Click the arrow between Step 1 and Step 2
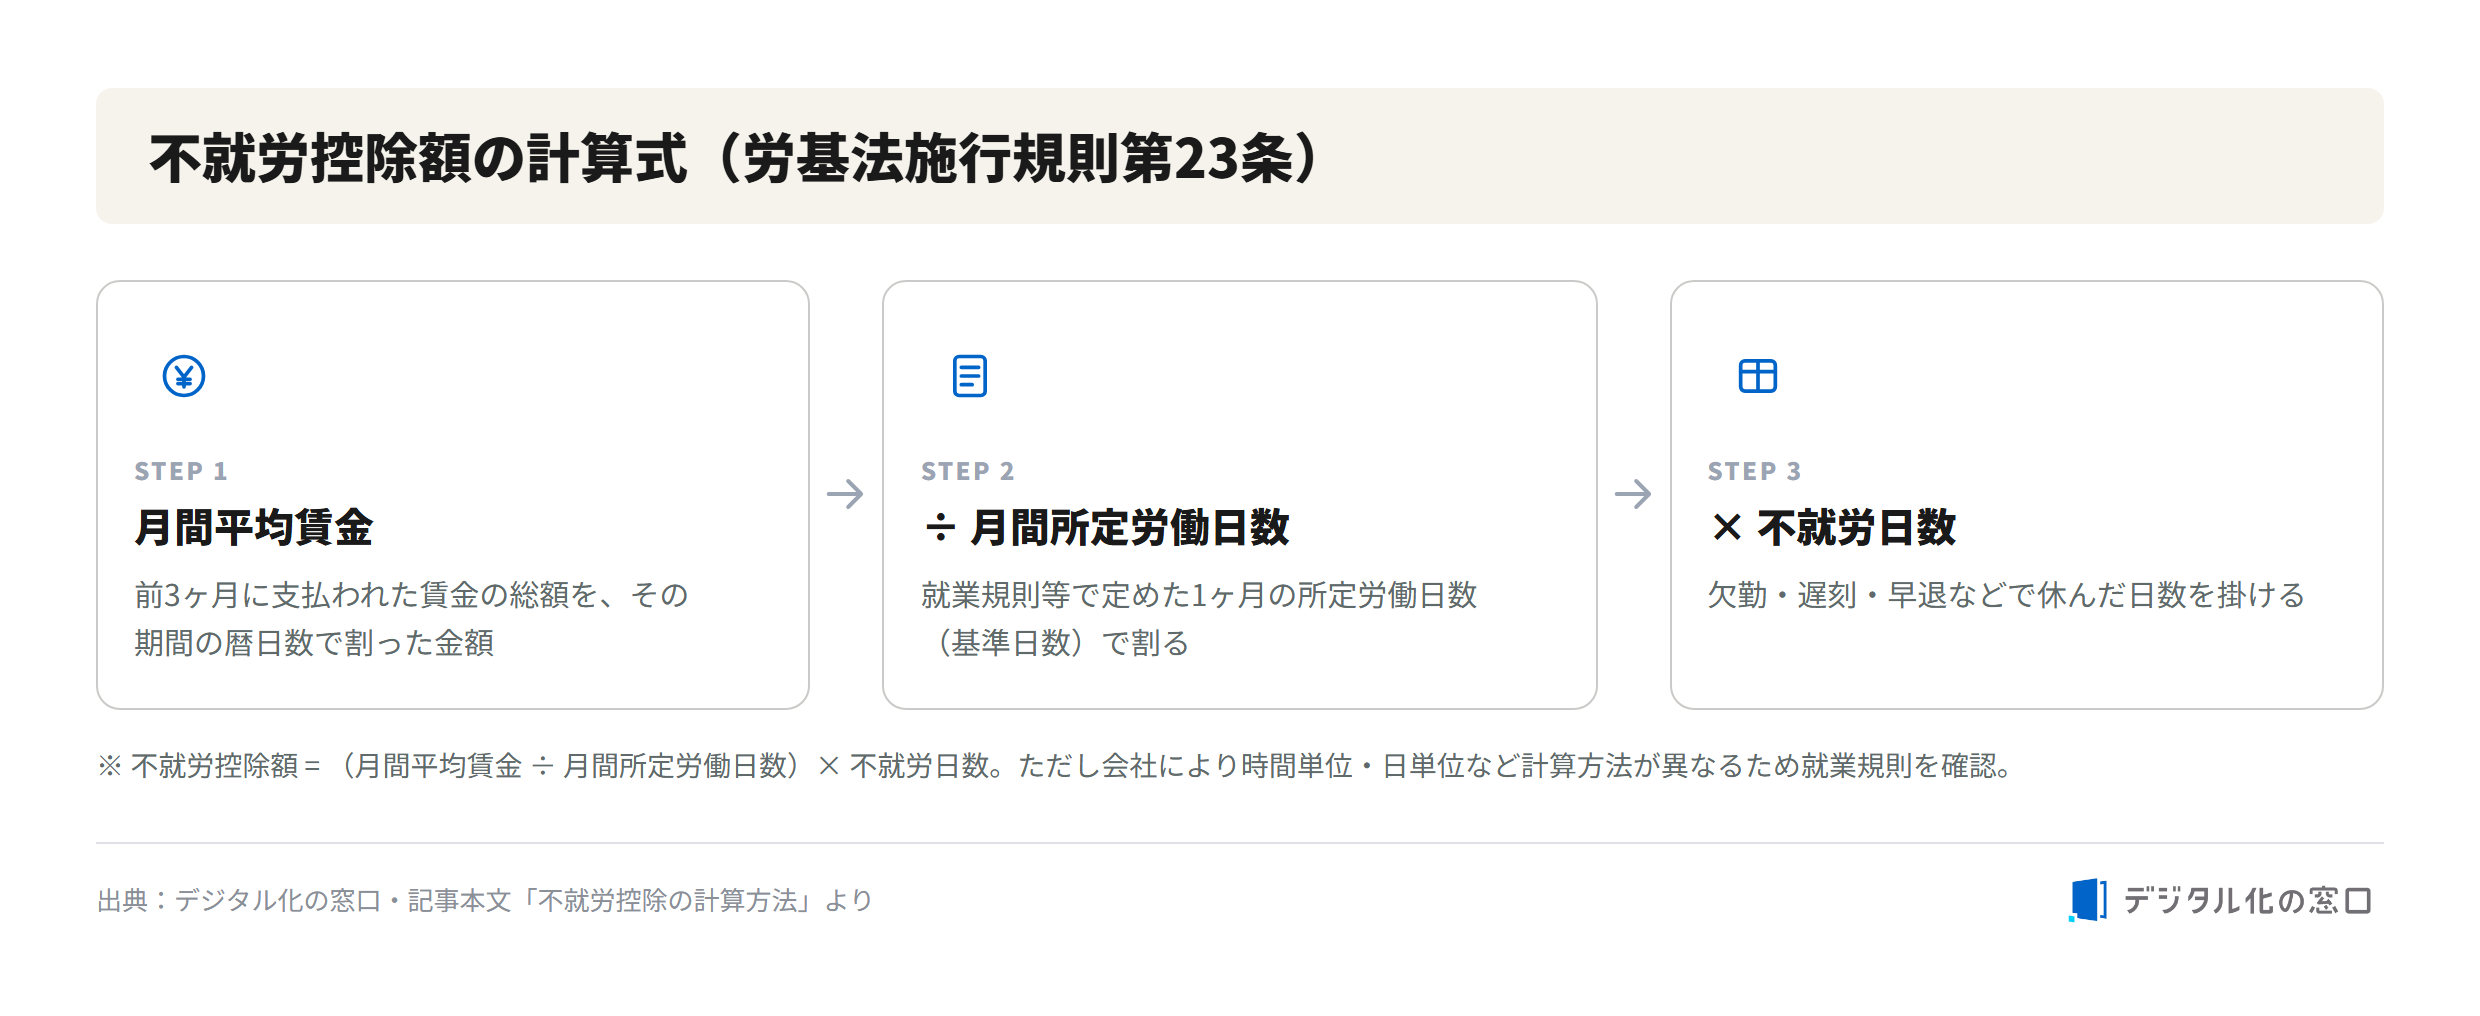 [845, 493]
